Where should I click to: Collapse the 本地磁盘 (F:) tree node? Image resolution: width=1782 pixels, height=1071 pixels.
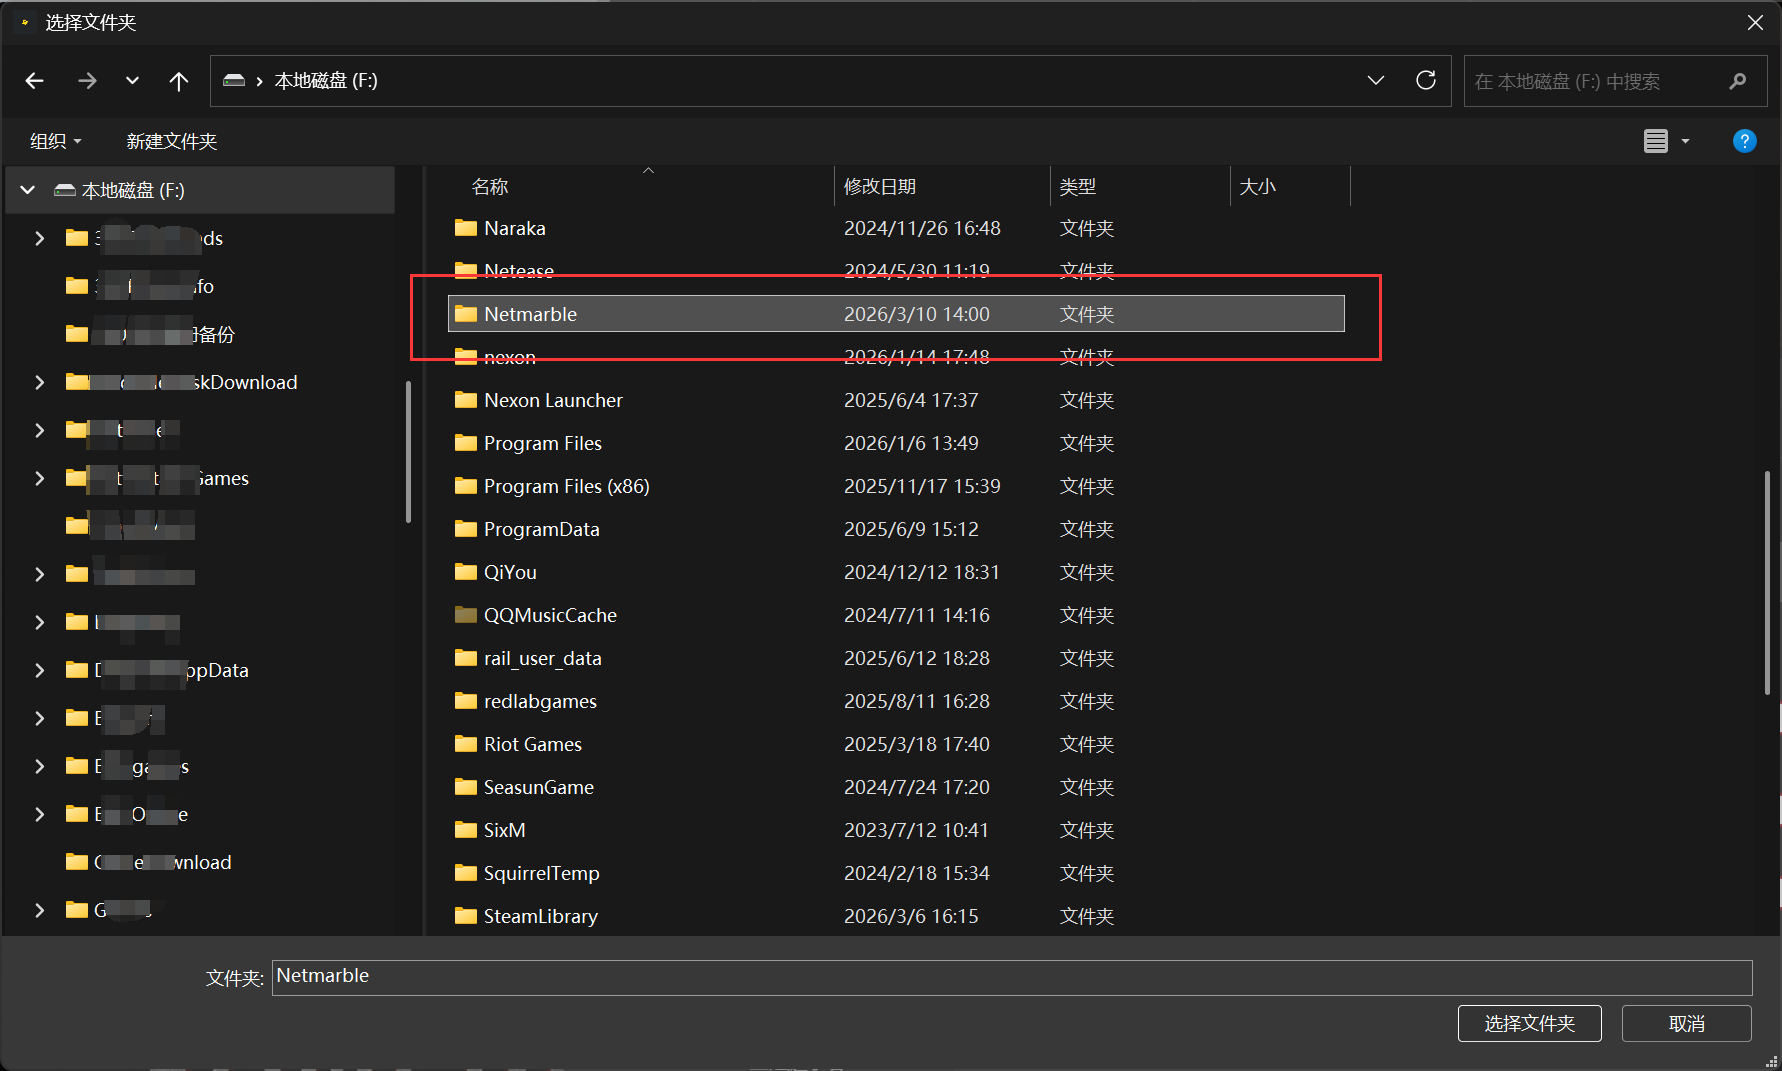pos(28,190)
